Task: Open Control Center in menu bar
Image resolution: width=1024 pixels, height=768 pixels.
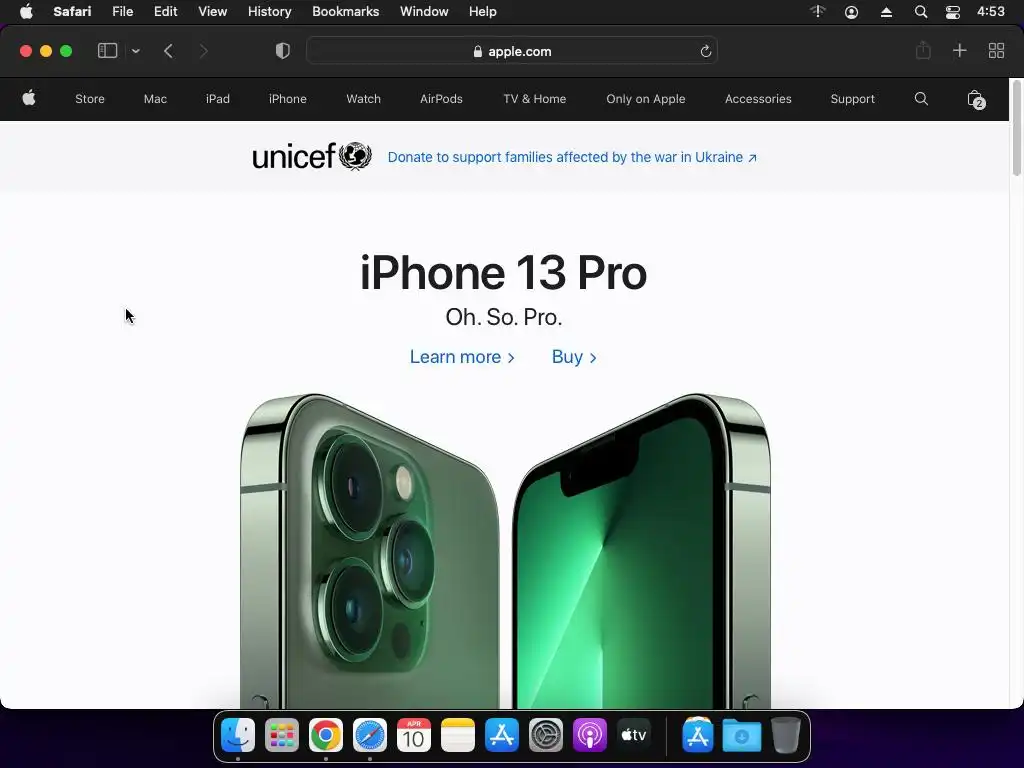Action: coord(953,12)
